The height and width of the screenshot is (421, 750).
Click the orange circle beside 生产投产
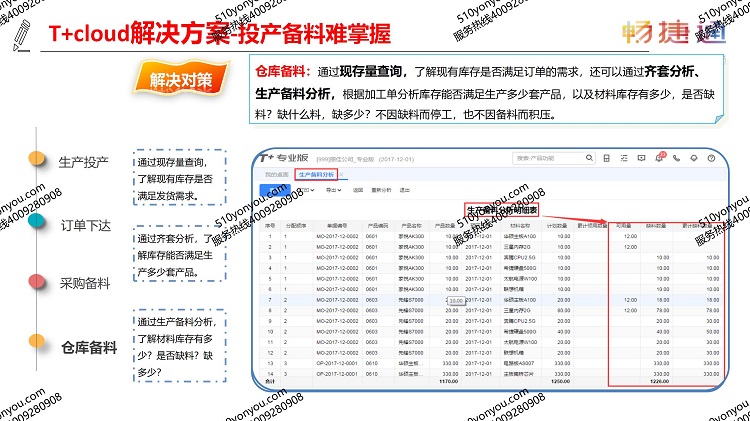tap(37, 158)
